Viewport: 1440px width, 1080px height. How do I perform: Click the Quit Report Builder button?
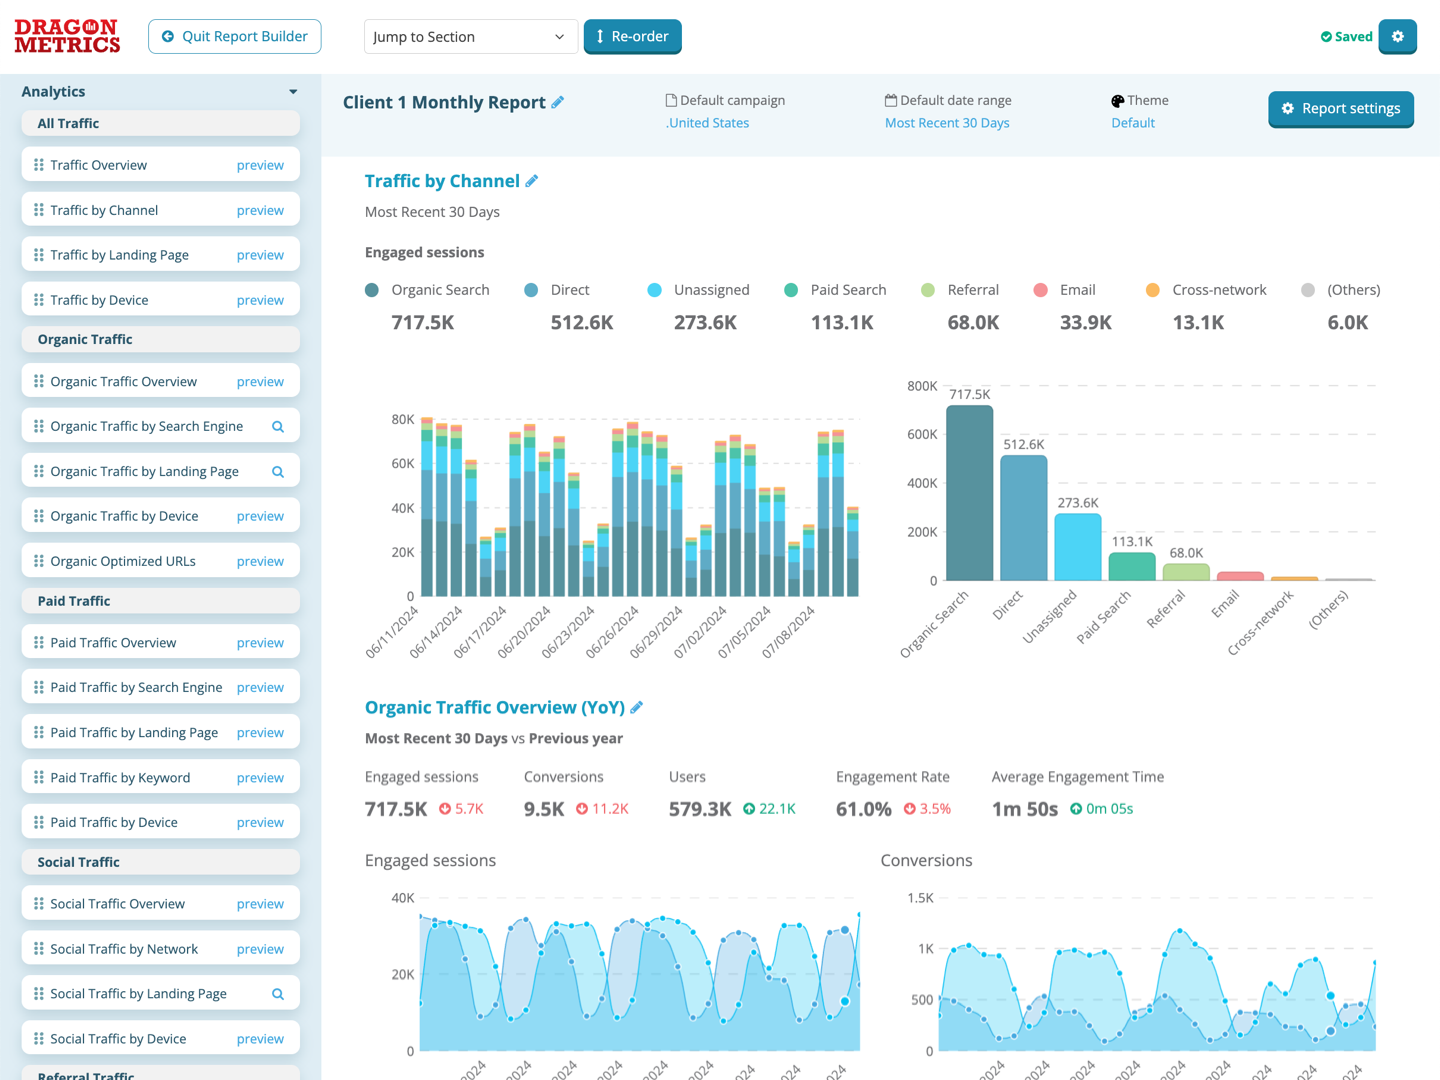coord(235,36)
